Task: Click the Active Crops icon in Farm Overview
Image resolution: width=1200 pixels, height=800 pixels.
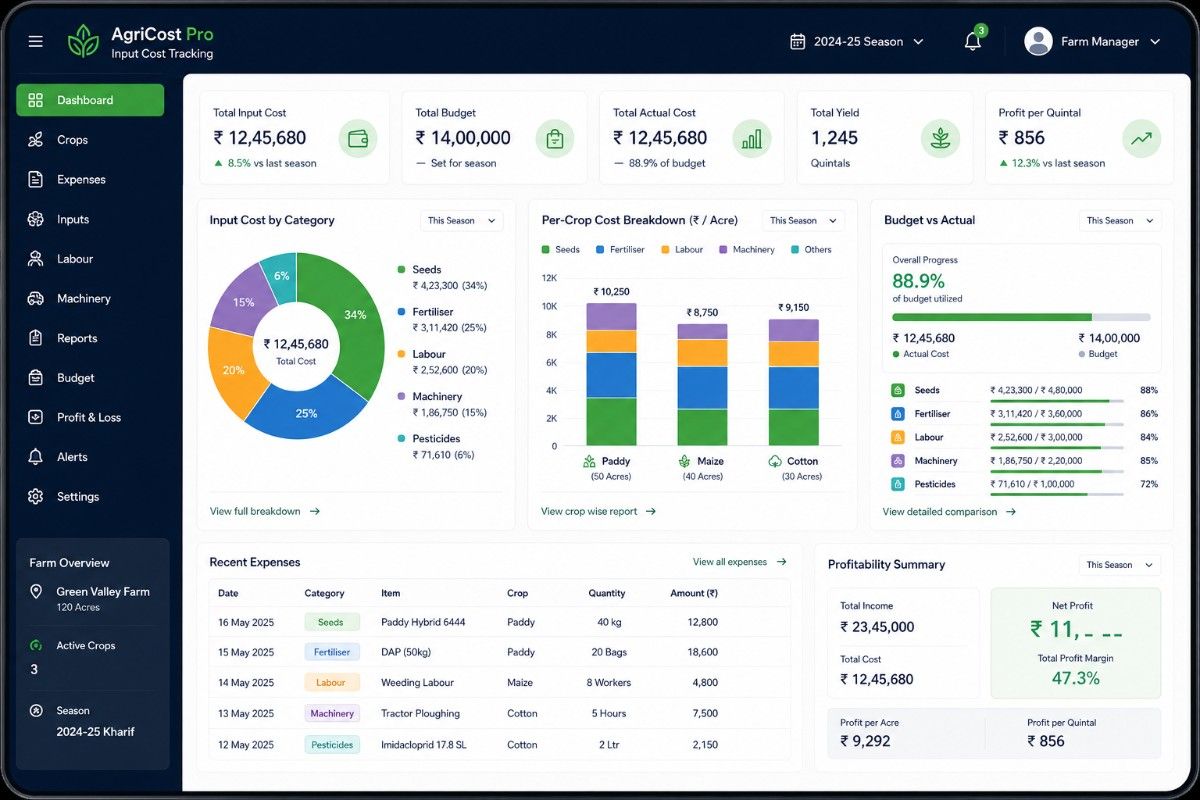Action: point(36,646)
